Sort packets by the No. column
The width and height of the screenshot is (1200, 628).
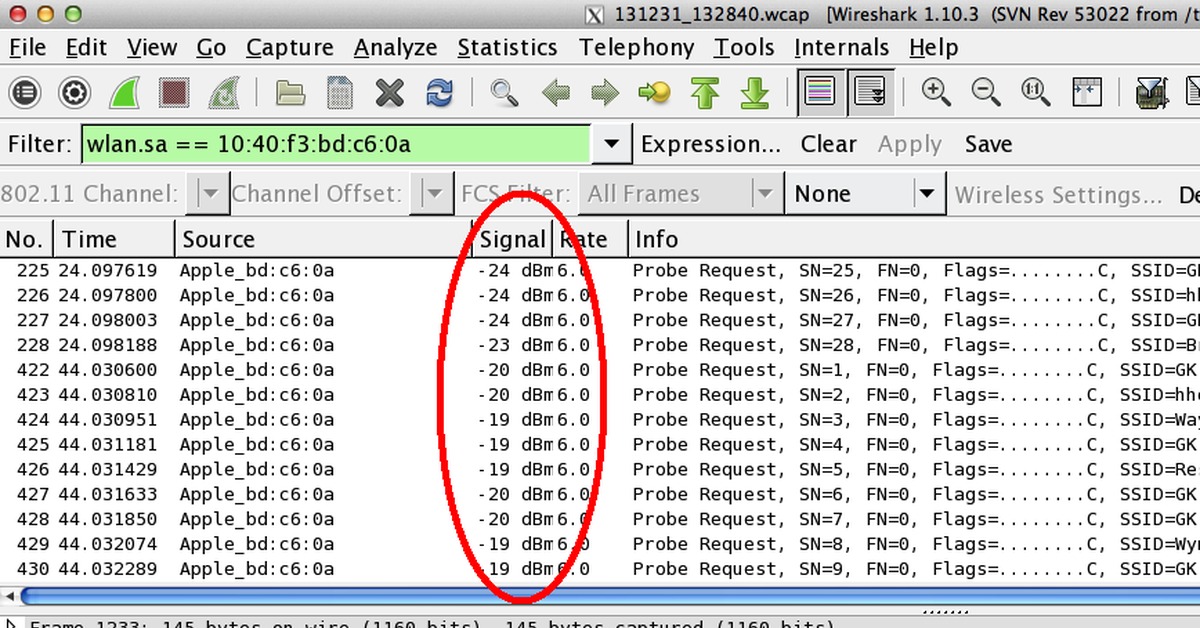(x=27, y=239)
